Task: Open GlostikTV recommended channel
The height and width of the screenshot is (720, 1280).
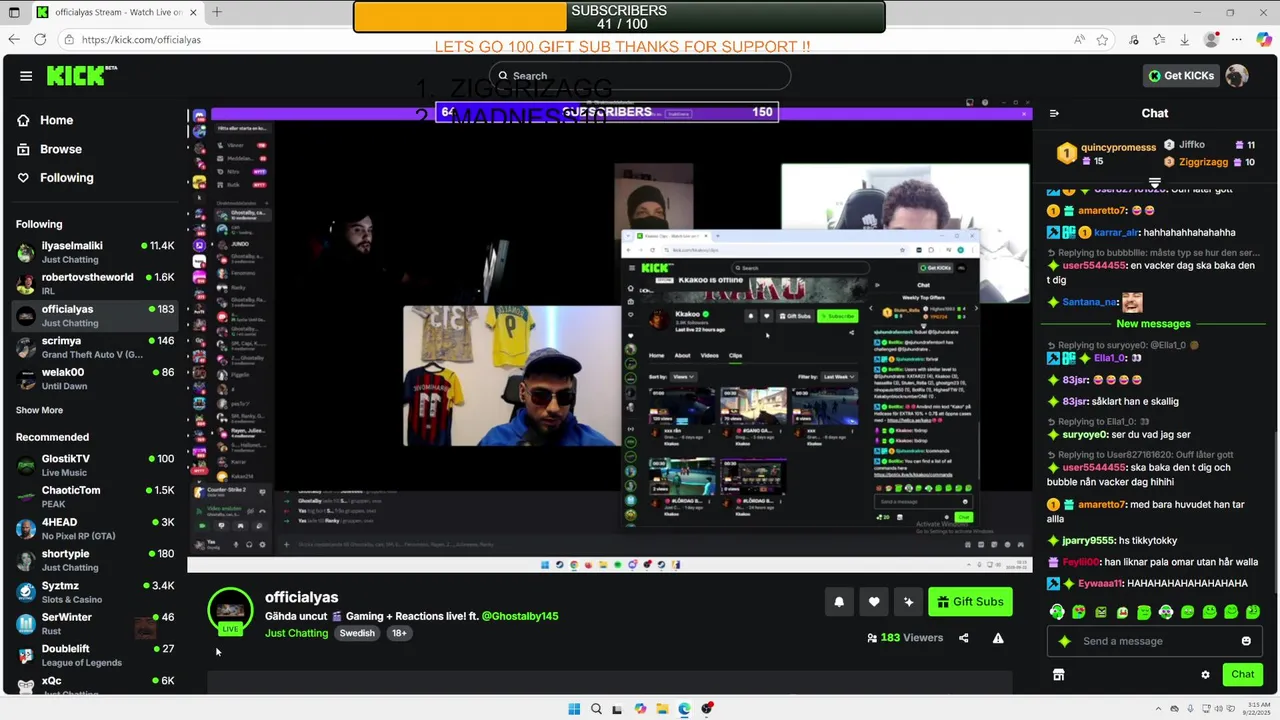Action: (x=95, y=465)
